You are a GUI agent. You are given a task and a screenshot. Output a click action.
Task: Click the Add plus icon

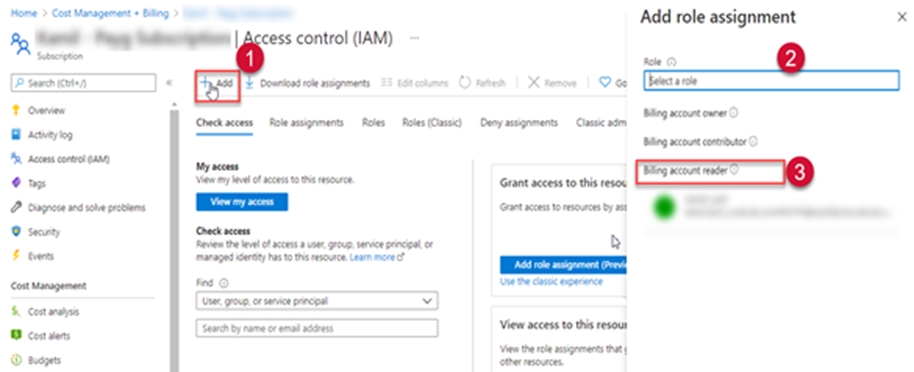coord(205,83)
